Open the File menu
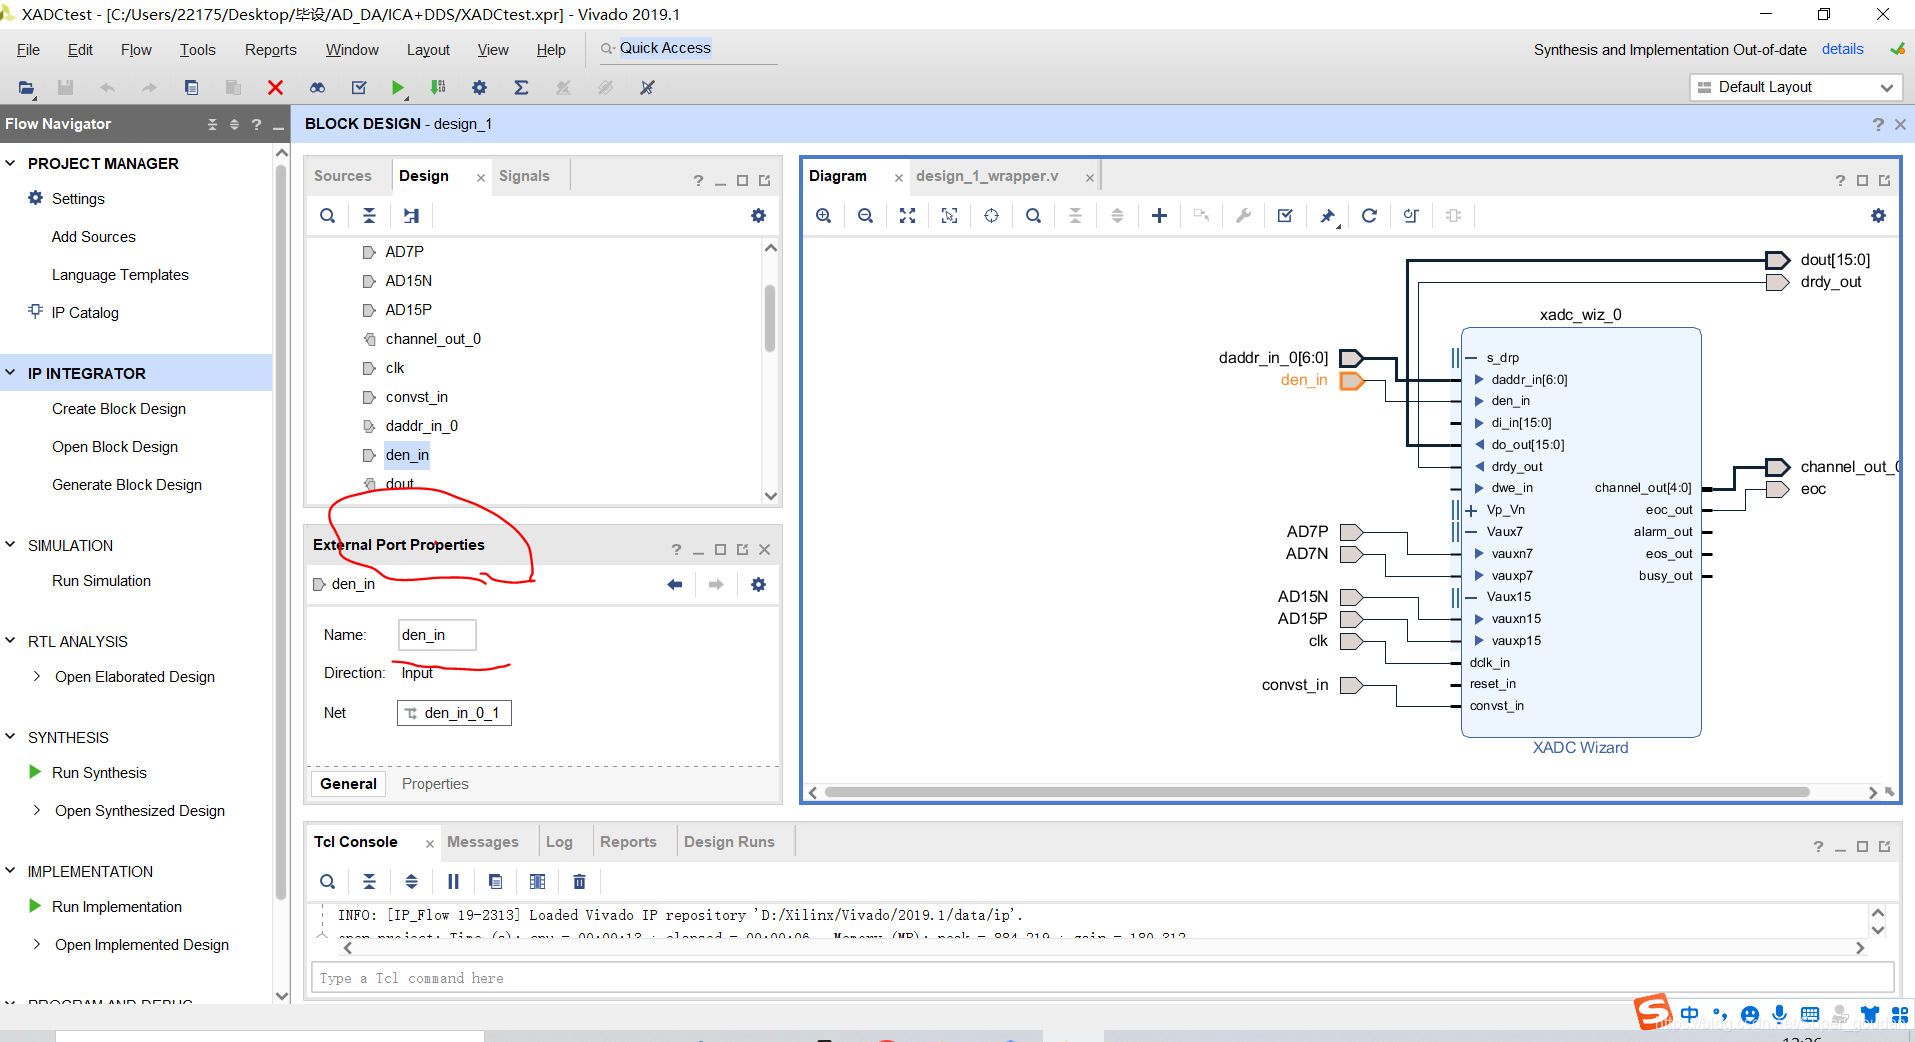Image resolution: width=1915 pixels, height=1042 pixels. pos(28,50)
